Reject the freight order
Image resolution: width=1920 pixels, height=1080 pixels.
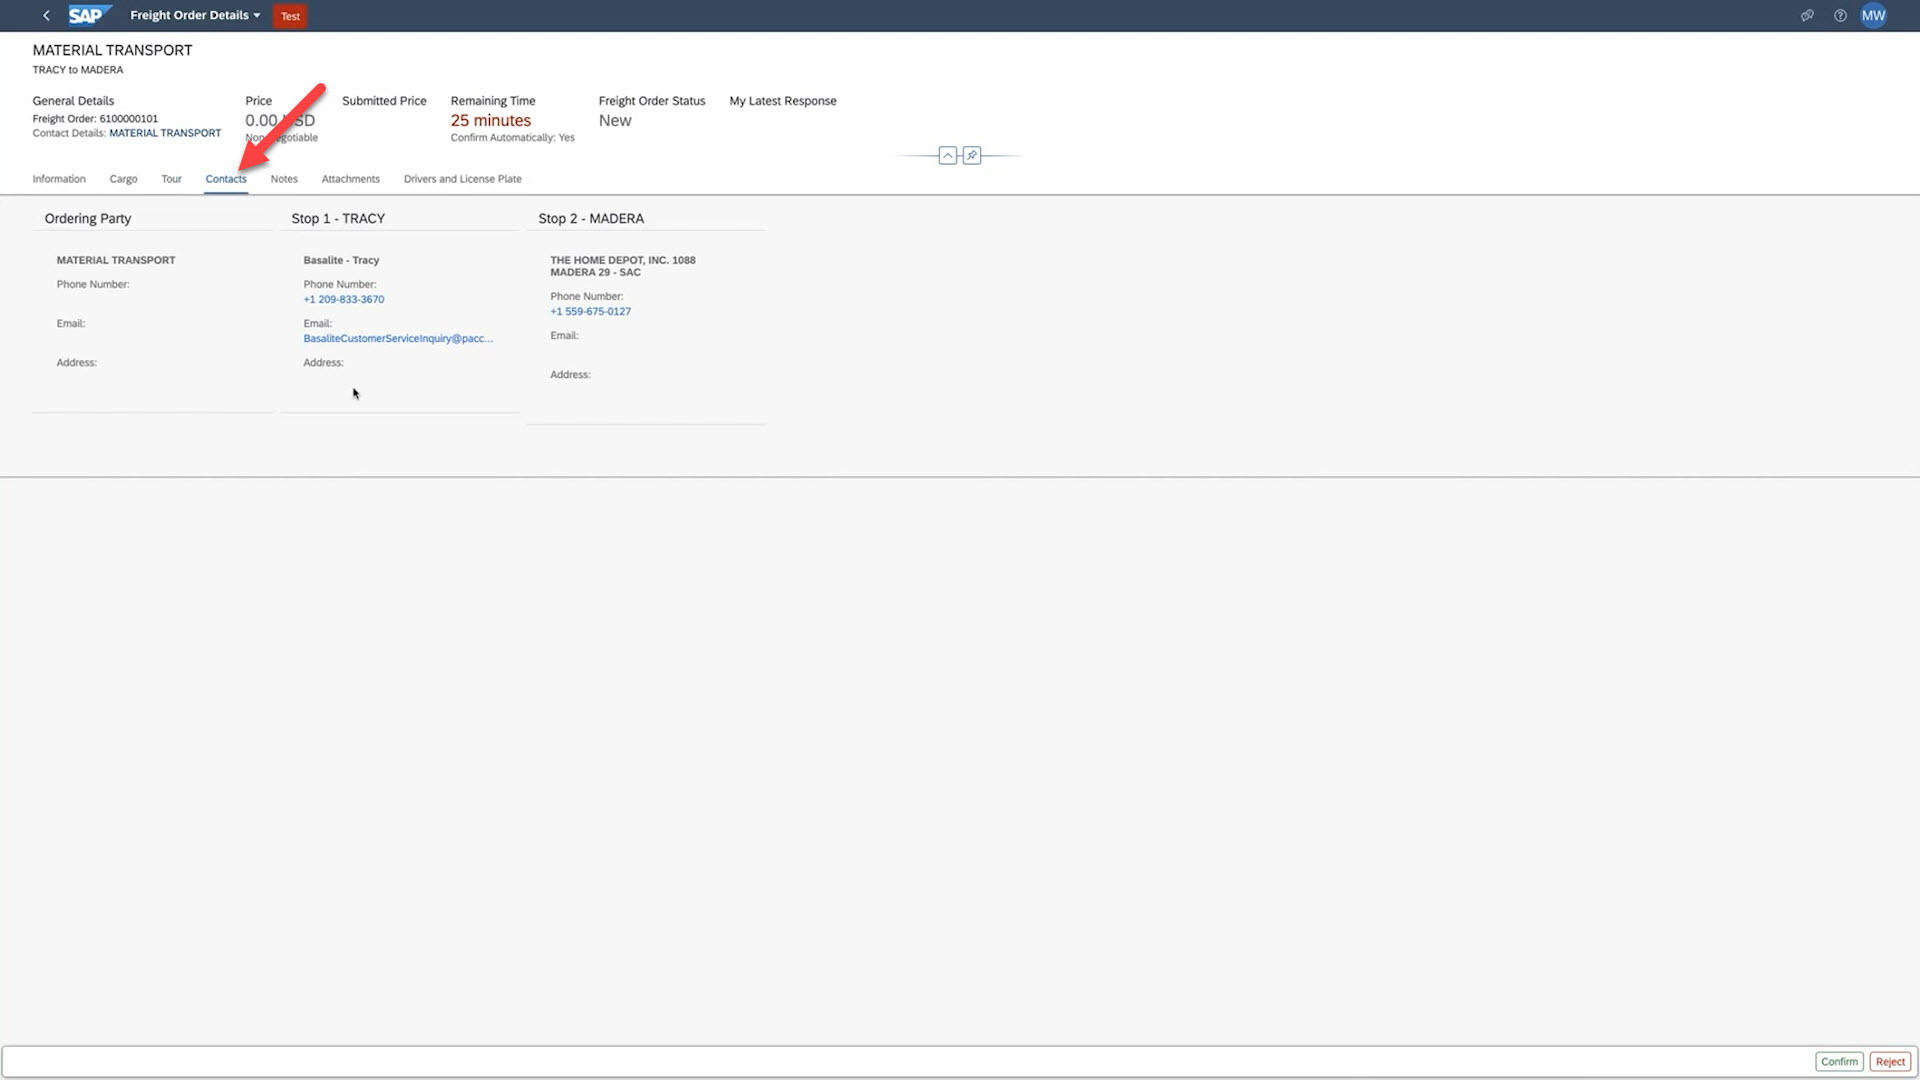(x=1890, y=1062)
